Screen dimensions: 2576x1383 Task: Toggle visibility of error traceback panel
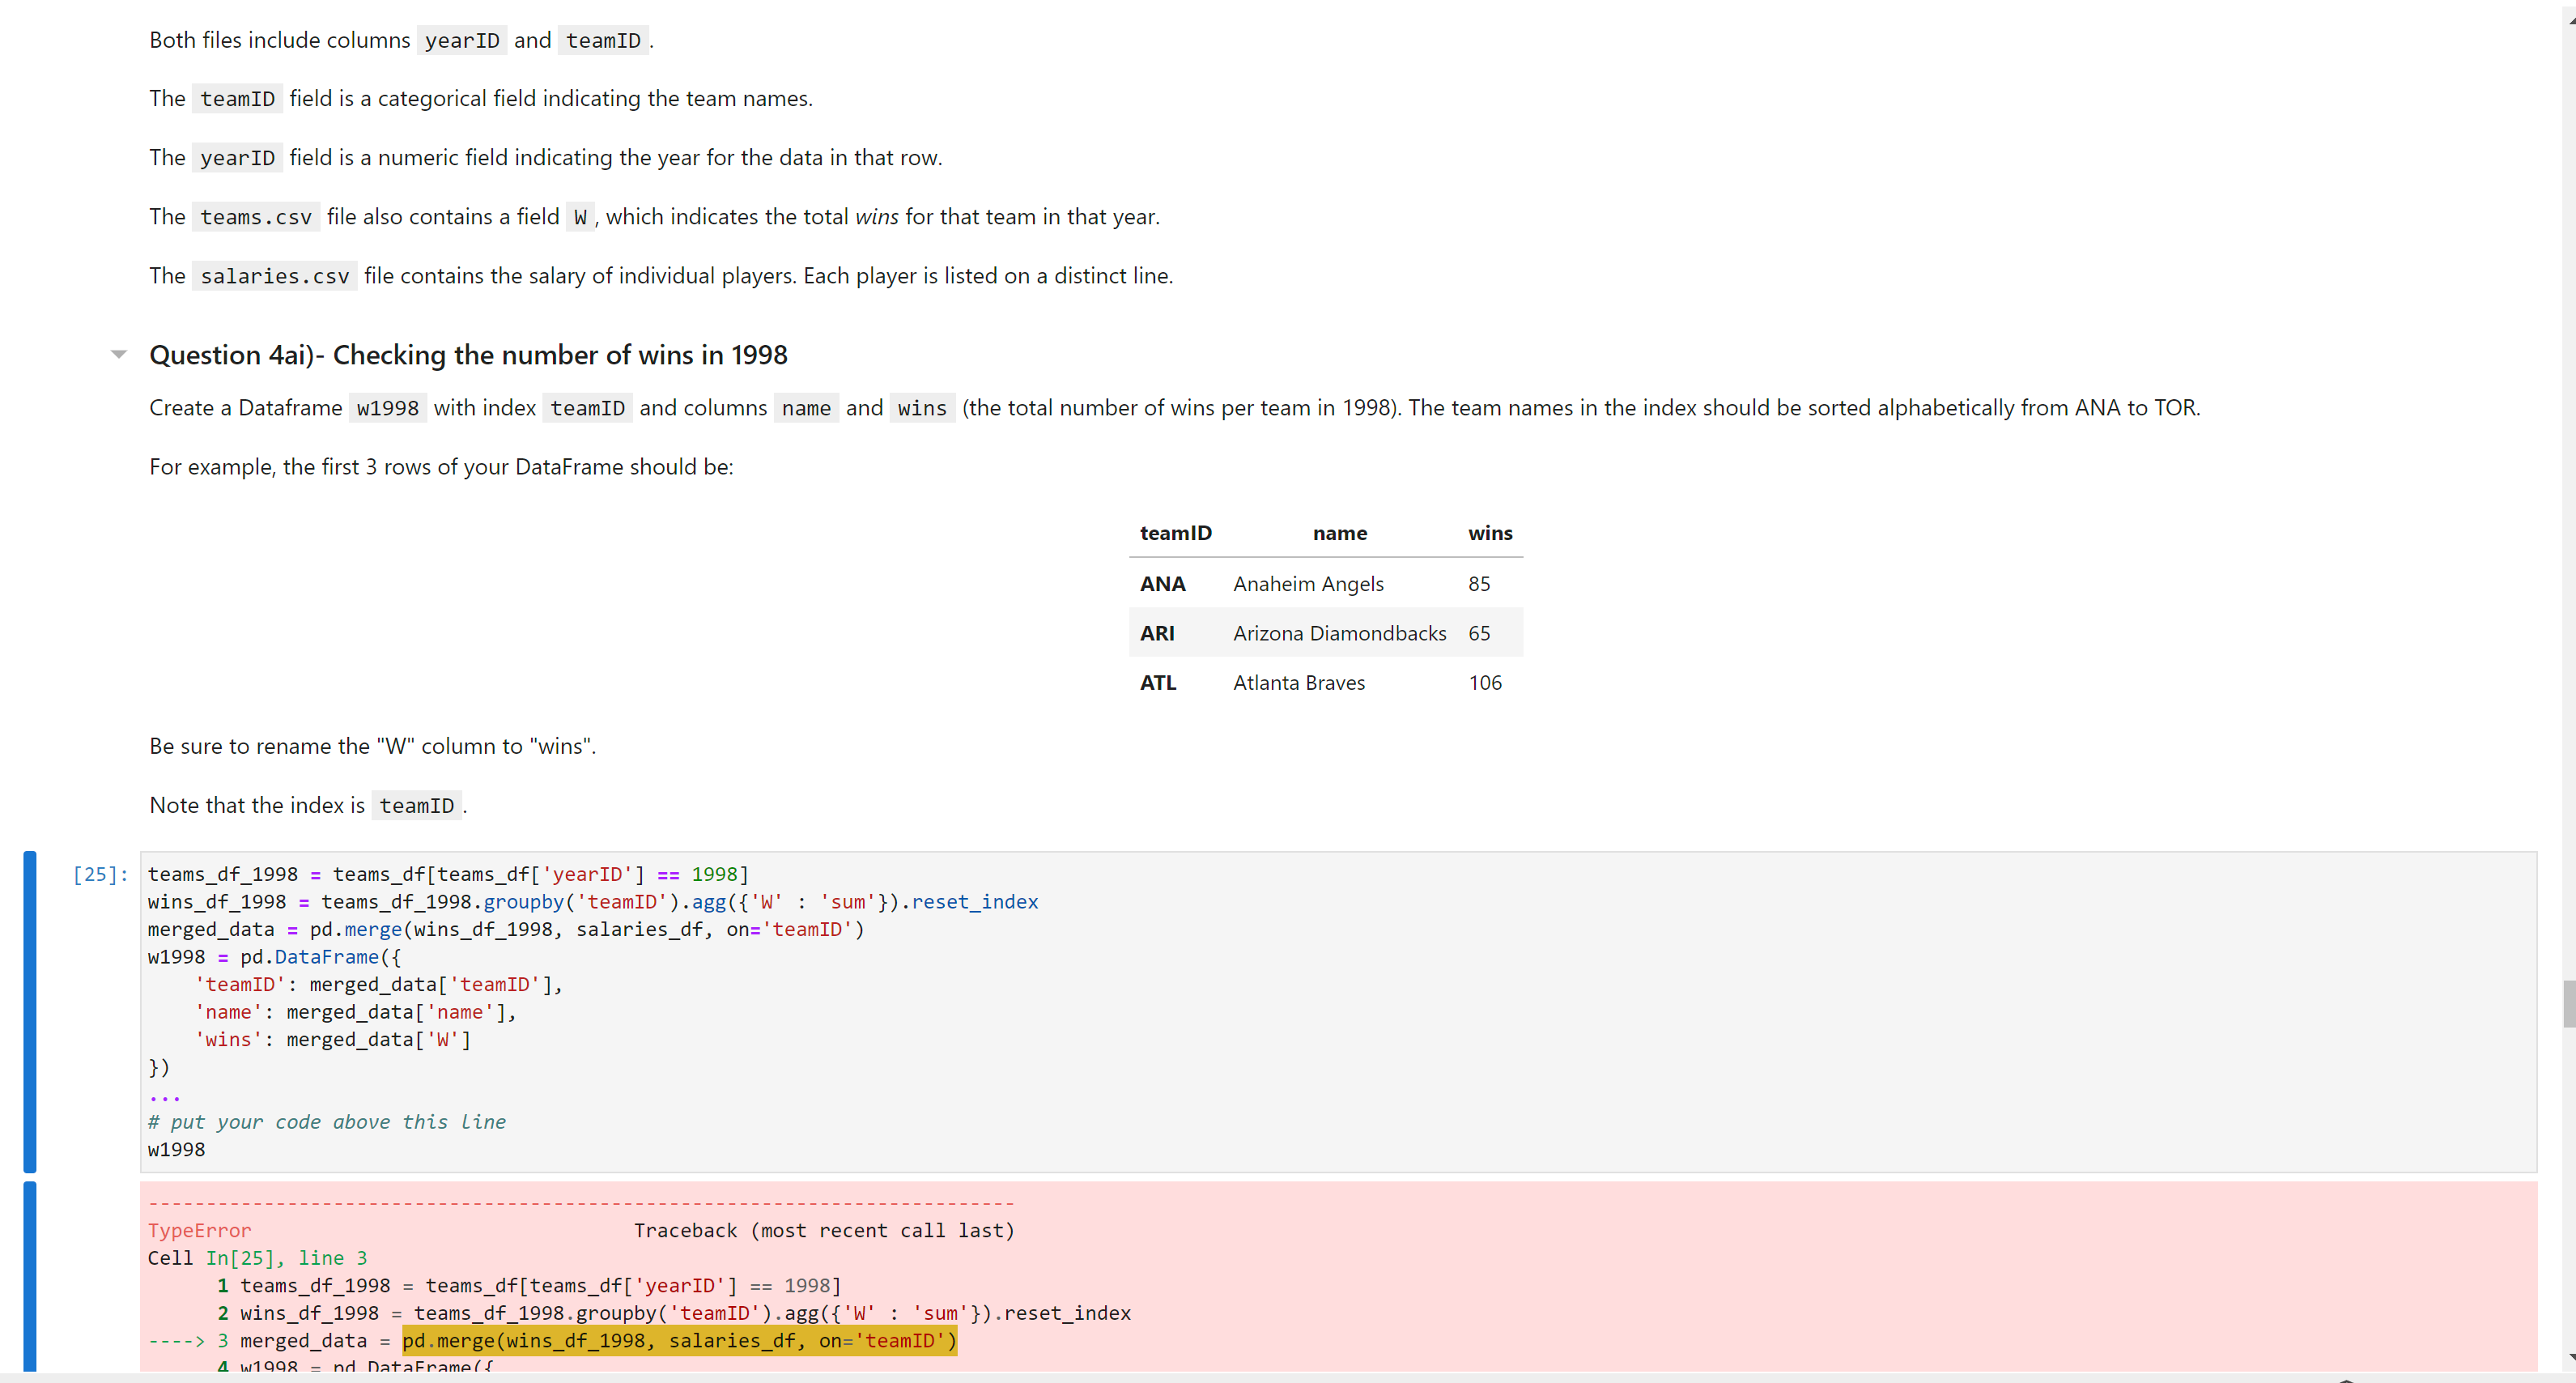coord(29,1278)
